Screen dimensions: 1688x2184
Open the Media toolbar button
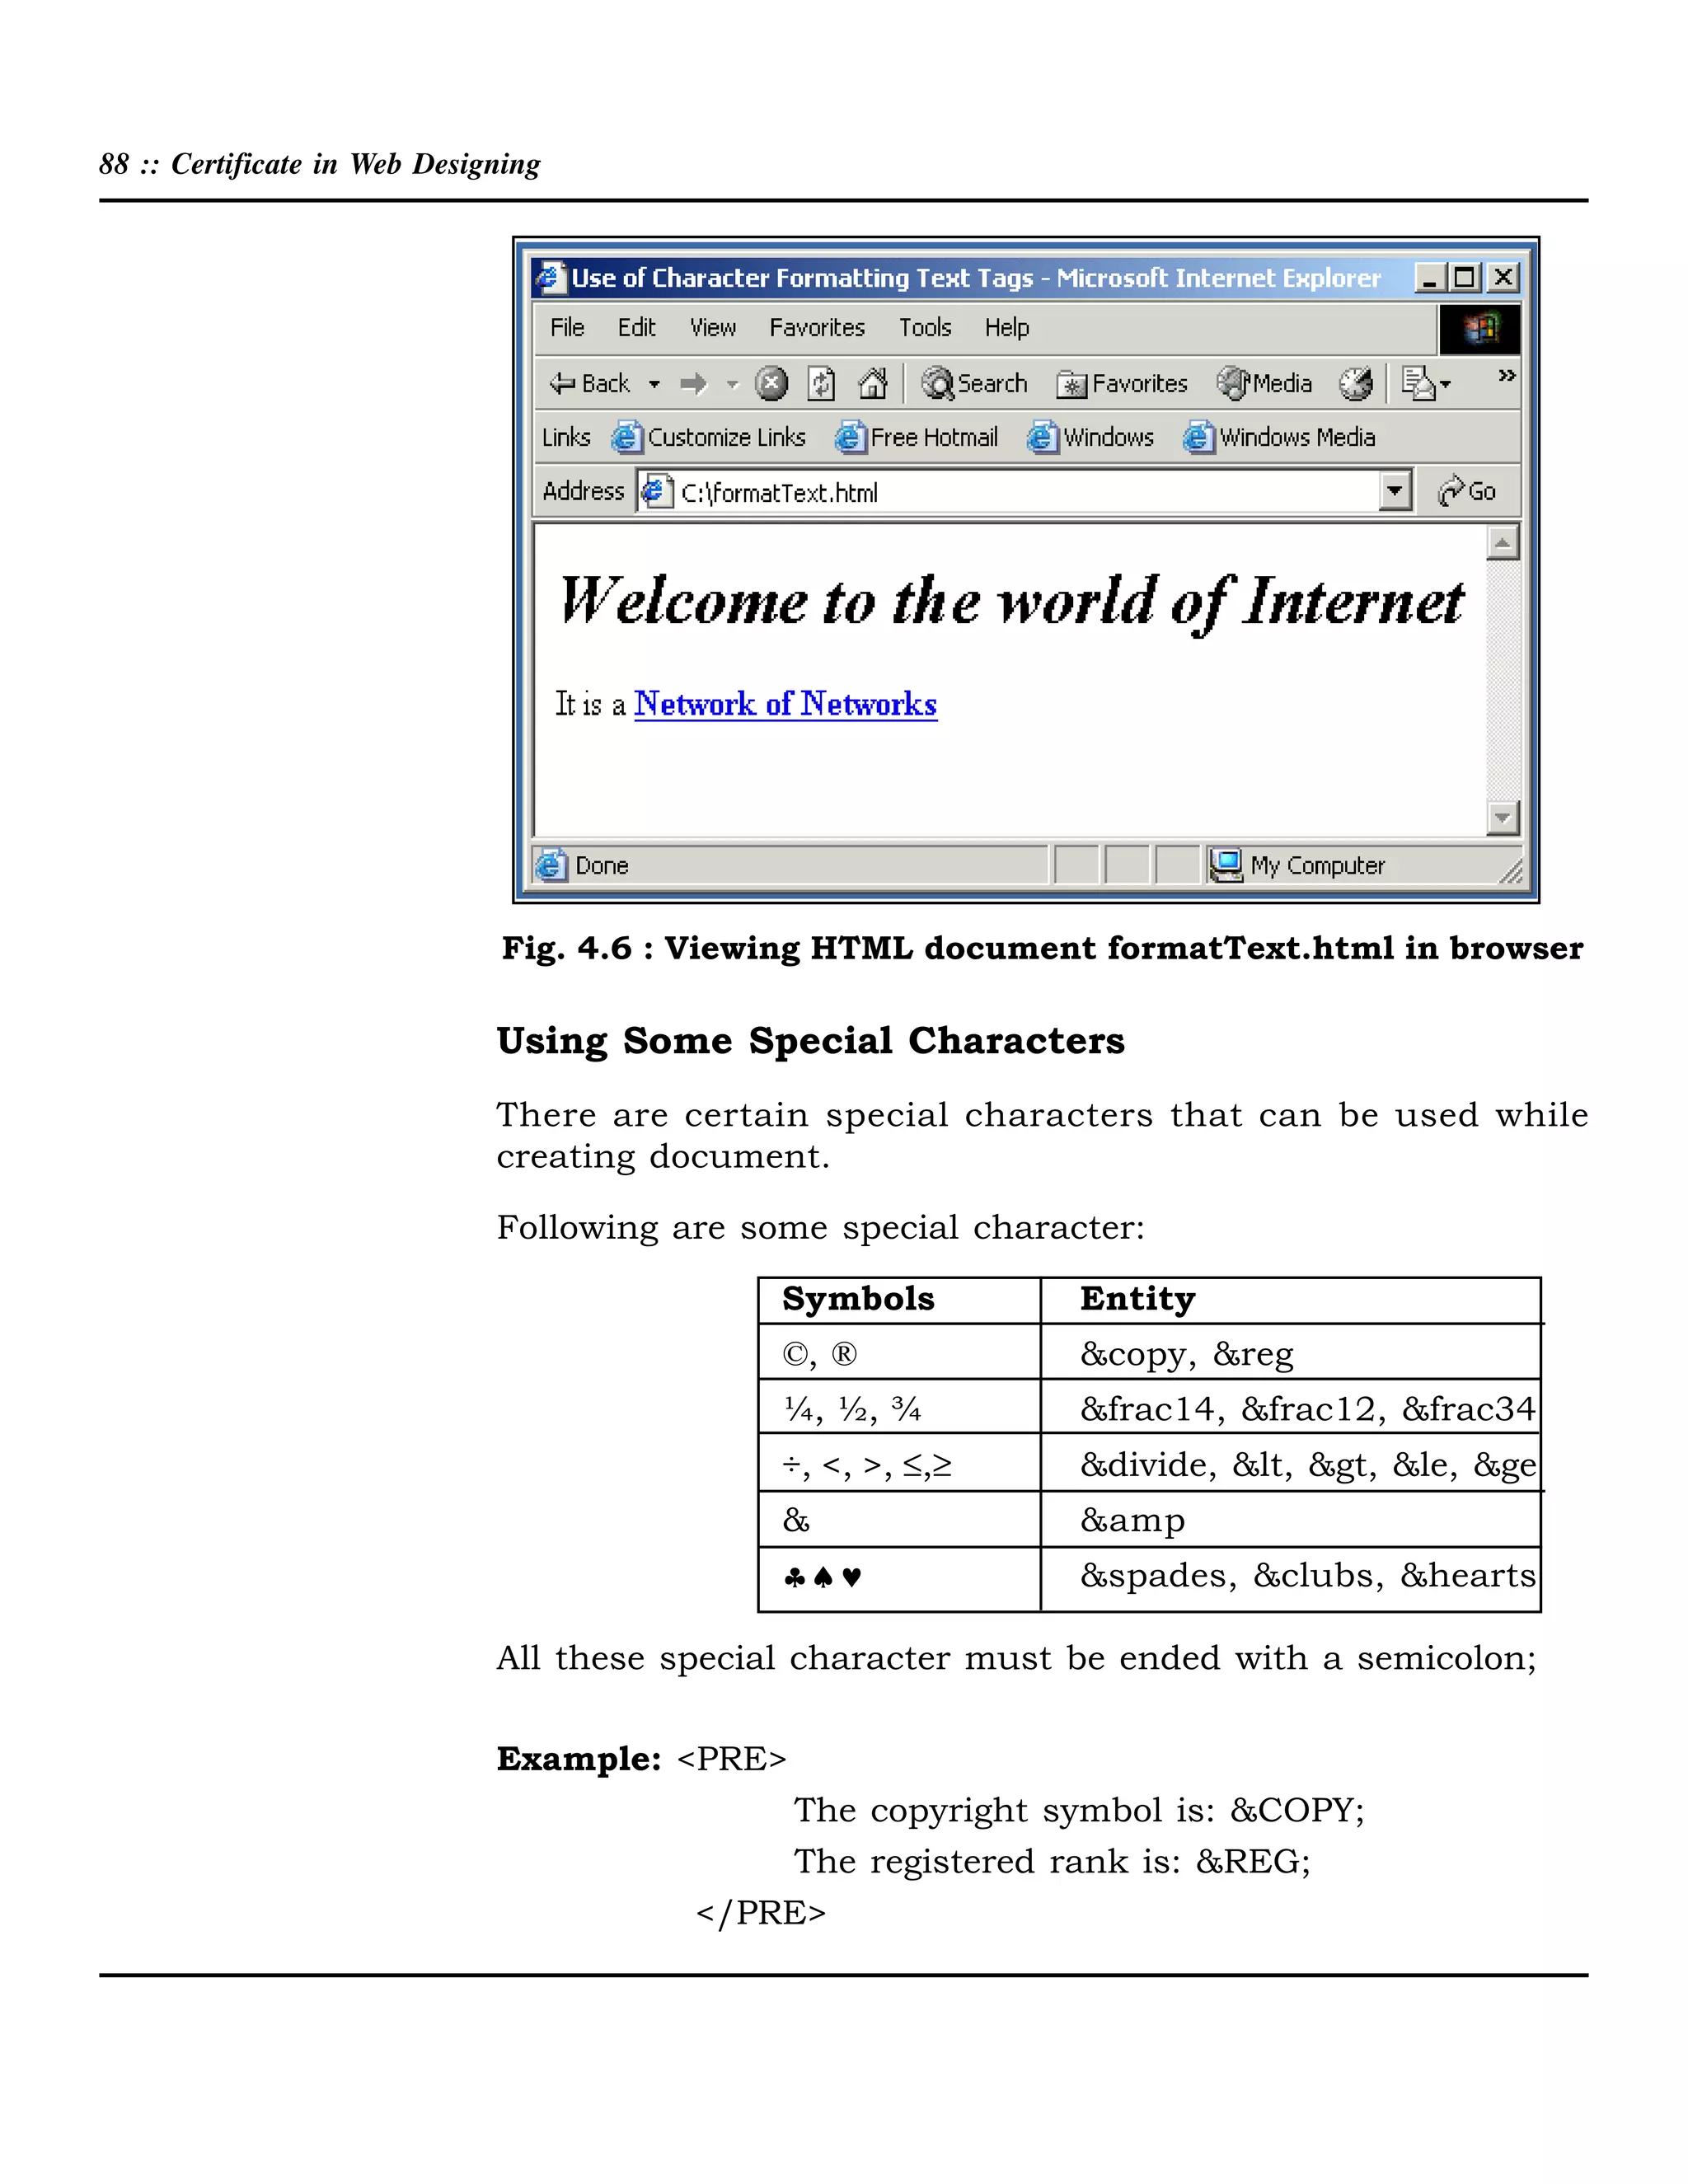pos(1264,383)
